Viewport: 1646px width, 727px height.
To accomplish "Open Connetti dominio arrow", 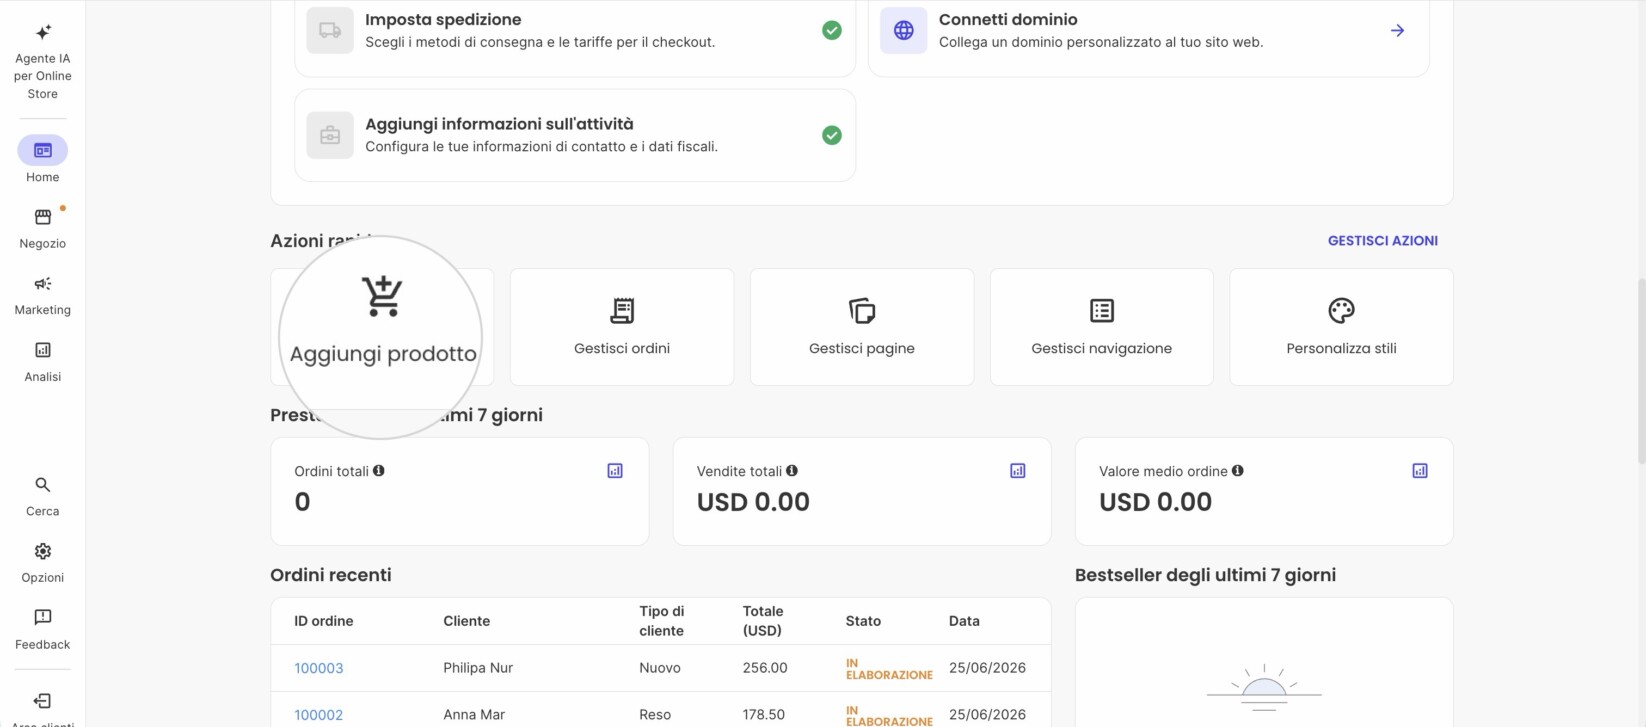I will click(1398, 31).
